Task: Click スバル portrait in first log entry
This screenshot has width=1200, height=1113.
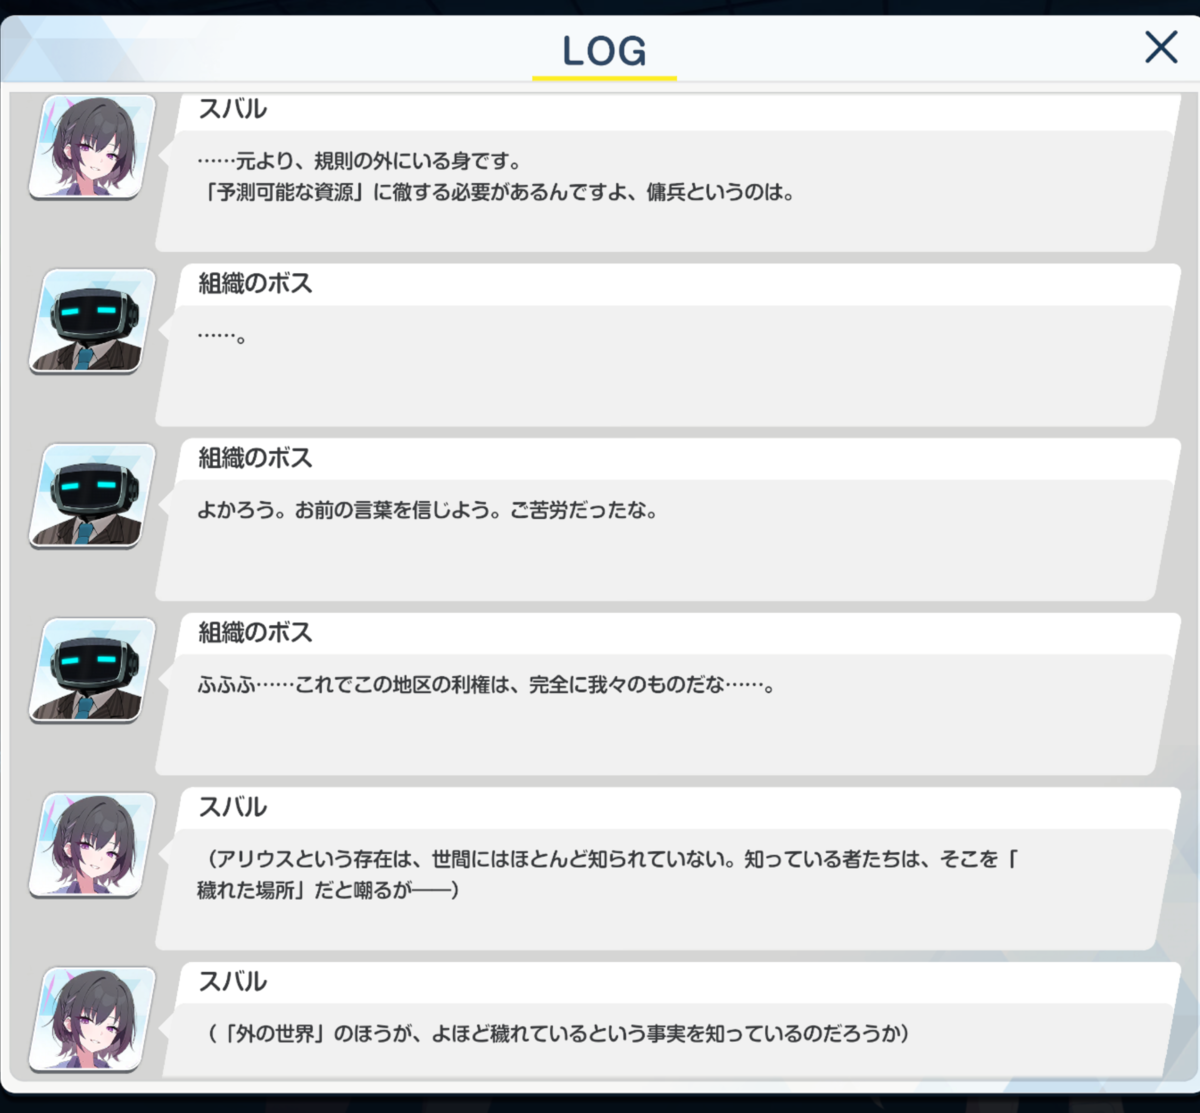Action: click(x=92, y=146)
